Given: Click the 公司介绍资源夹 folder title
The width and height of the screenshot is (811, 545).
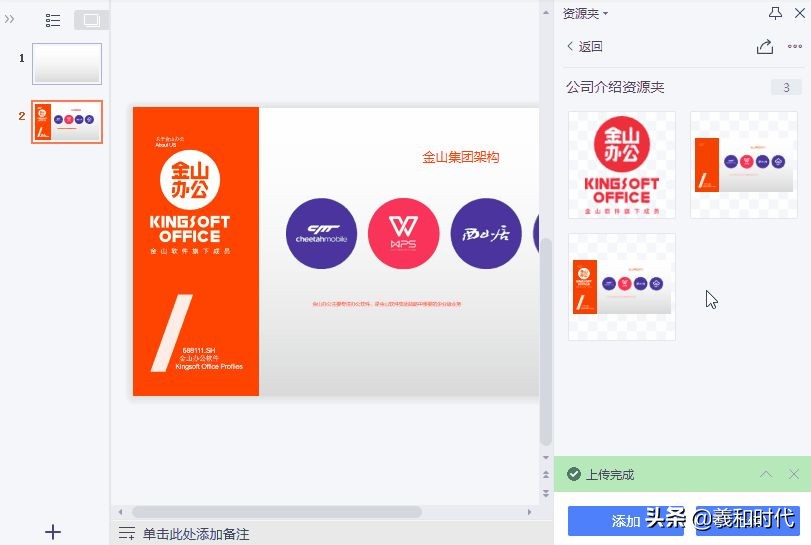Looking at the screenshot, I should tap(615, 87).
